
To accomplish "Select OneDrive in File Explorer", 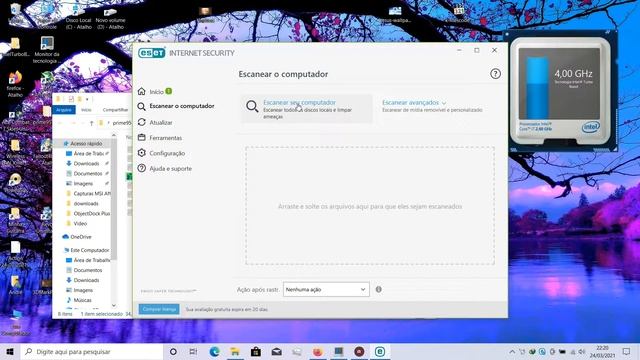I will 80,237.
